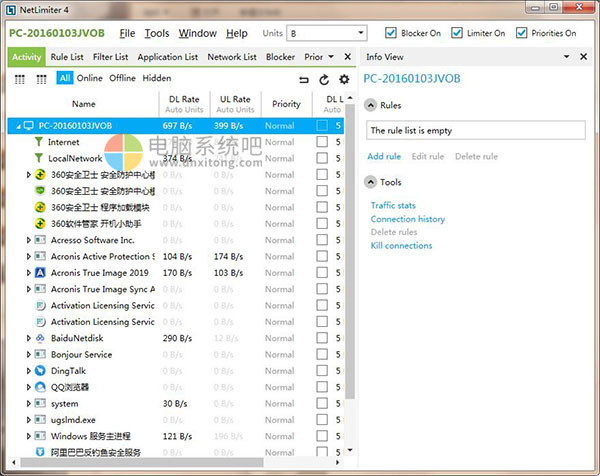Close the Activity tab panel
This screenshot has width=600, height=476.
click(348, 57)
